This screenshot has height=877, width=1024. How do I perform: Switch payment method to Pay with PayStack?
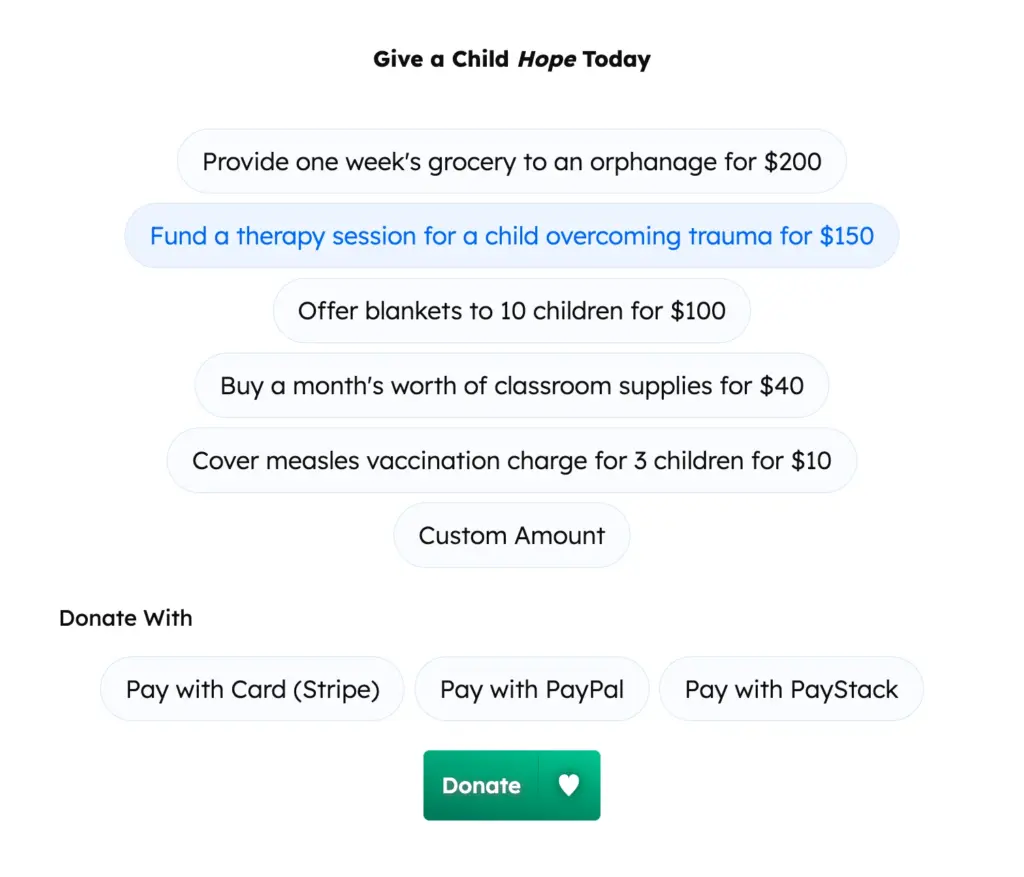pyautogui.click(x=791, y=689)
